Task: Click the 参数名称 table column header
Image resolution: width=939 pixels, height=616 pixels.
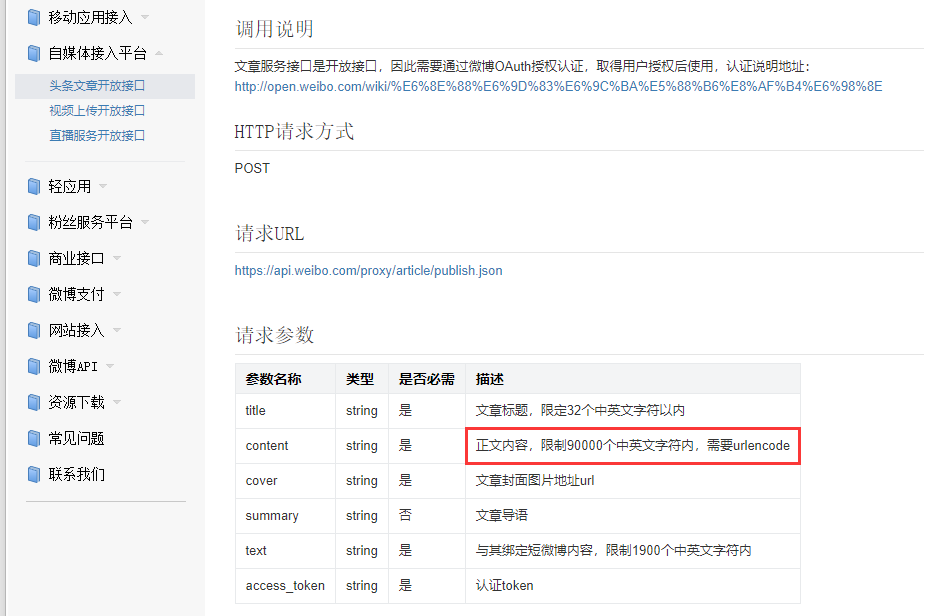Action: tap(273, 379)
